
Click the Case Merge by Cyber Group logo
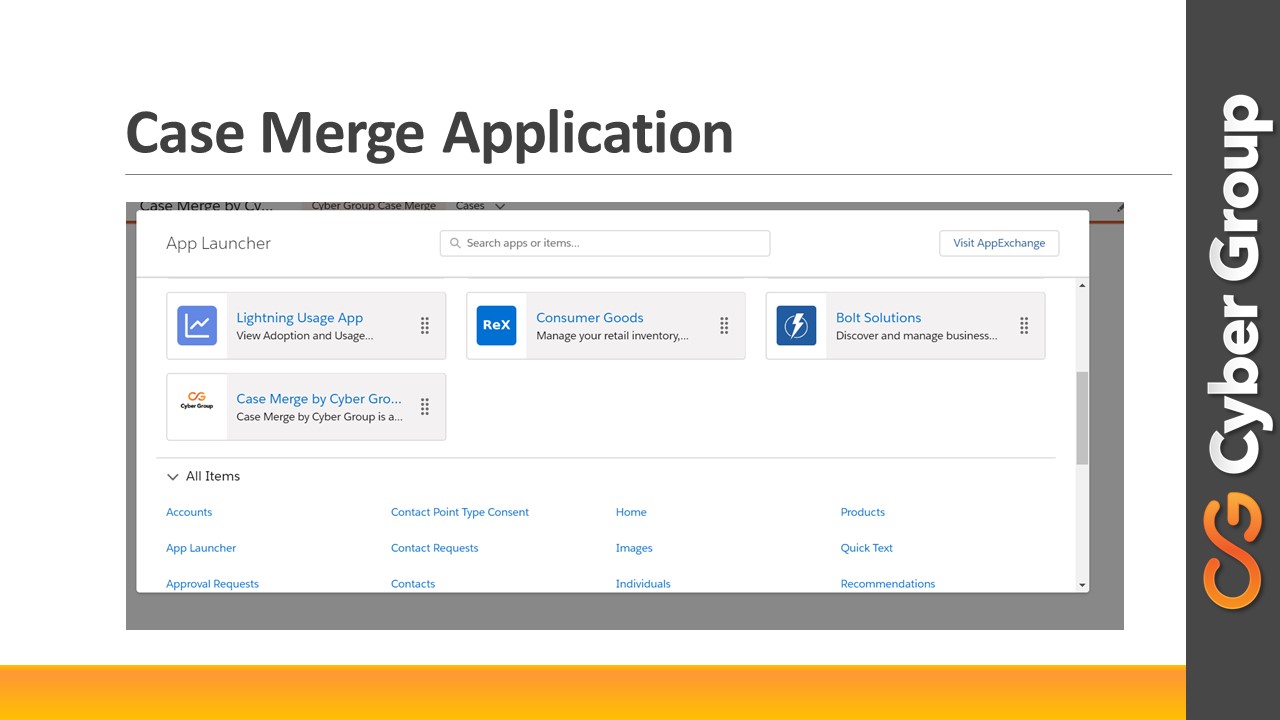[x=197, y=406]
